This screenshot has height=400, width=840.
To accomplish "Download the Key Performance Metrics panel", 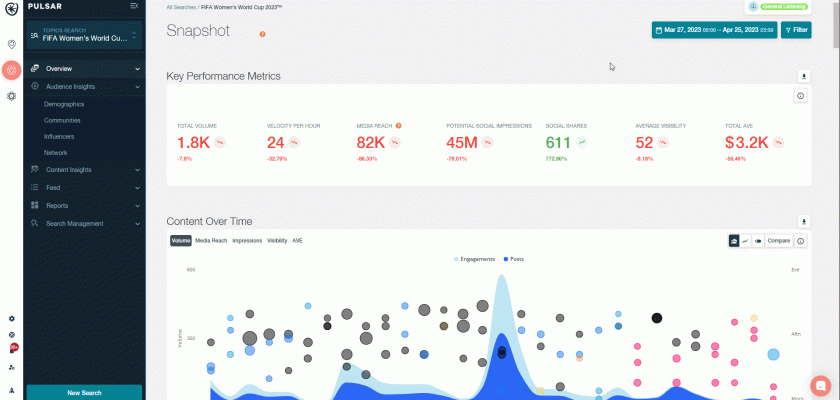I will 801,76.
